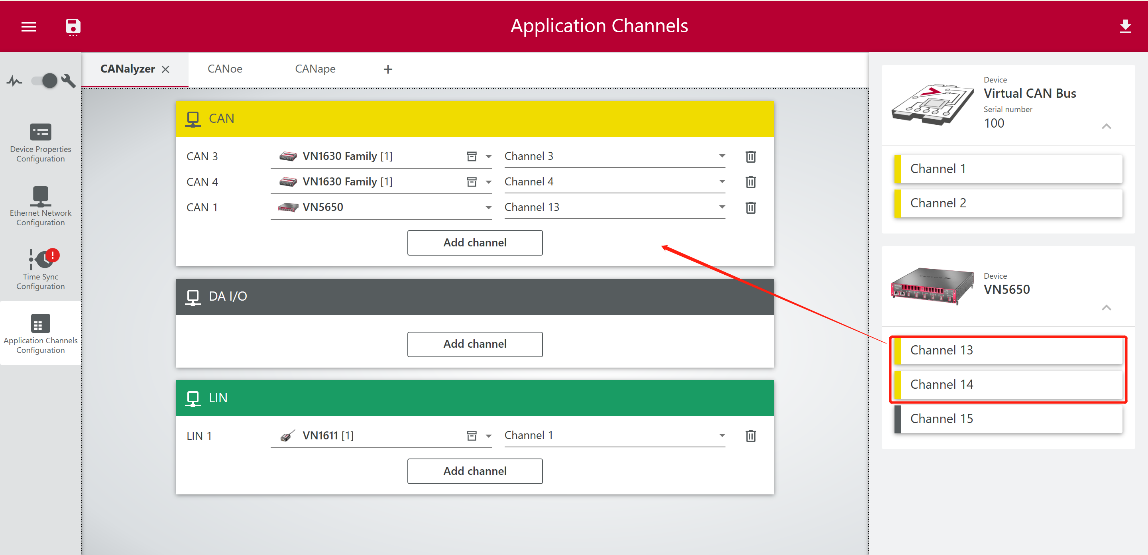1148x555 pixels.
Task: Select Channel 14 of VN5650
Action: pos(1008,384)
